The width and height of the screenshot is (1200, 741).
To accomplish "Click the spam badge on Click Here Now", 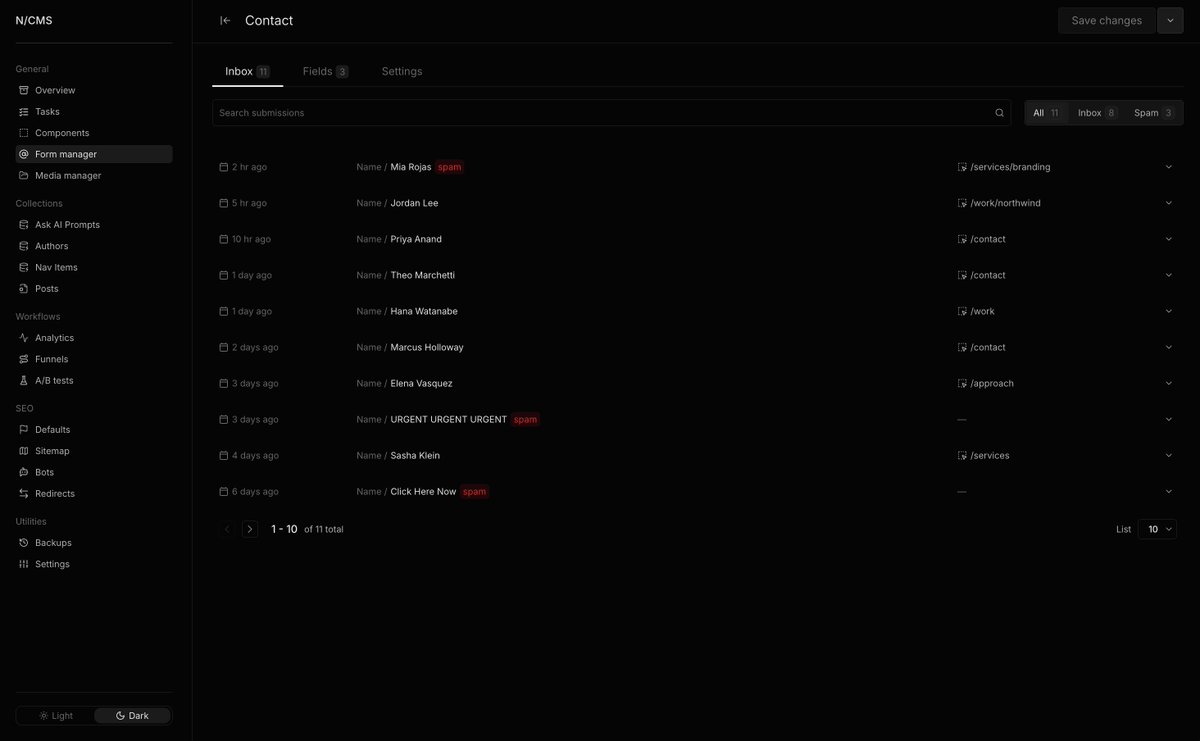I will [474, 491].
